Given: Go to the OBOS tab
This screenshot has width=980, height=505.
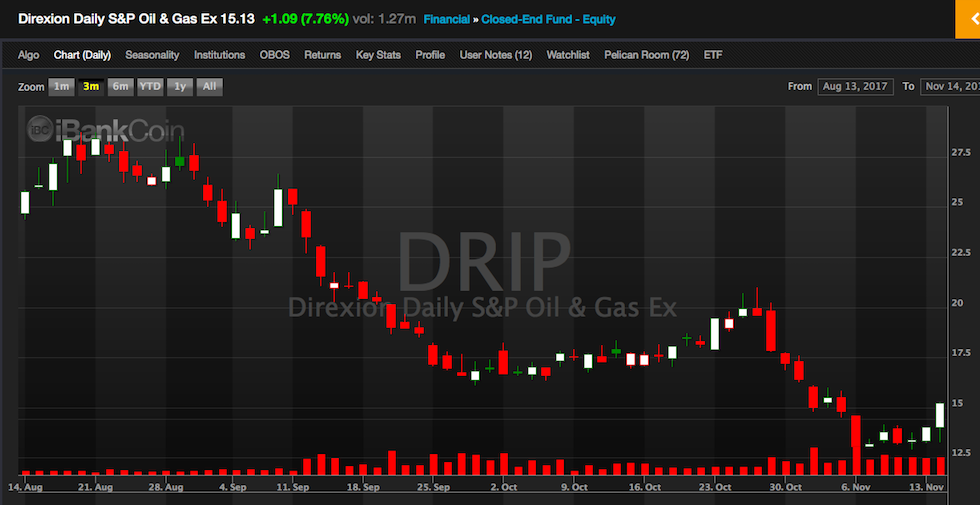Looking at the screenshot, I should (275, 55).
